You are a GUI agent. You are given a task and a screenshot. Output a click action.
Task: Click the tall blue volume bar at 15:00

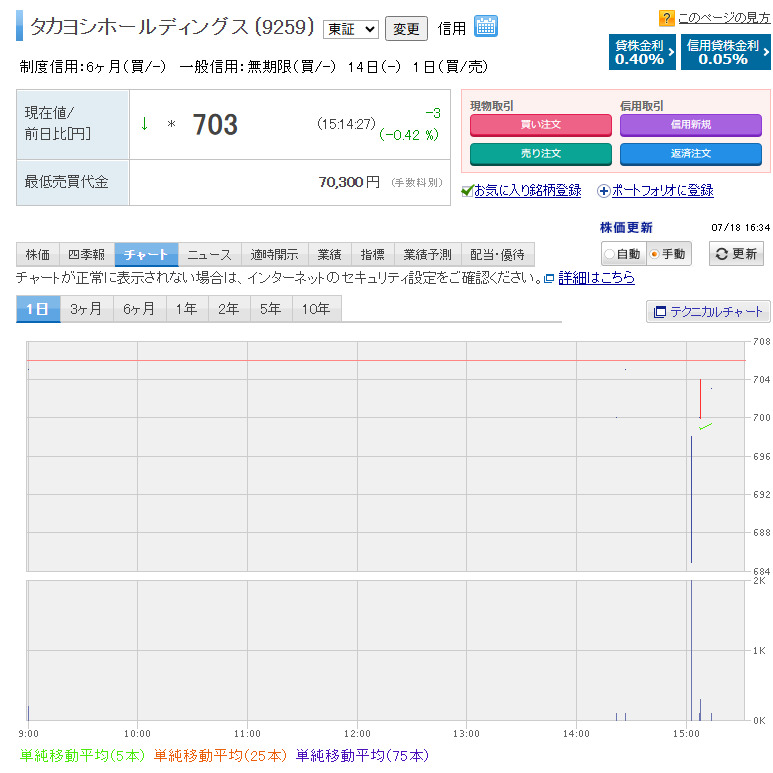click(691, 651)
